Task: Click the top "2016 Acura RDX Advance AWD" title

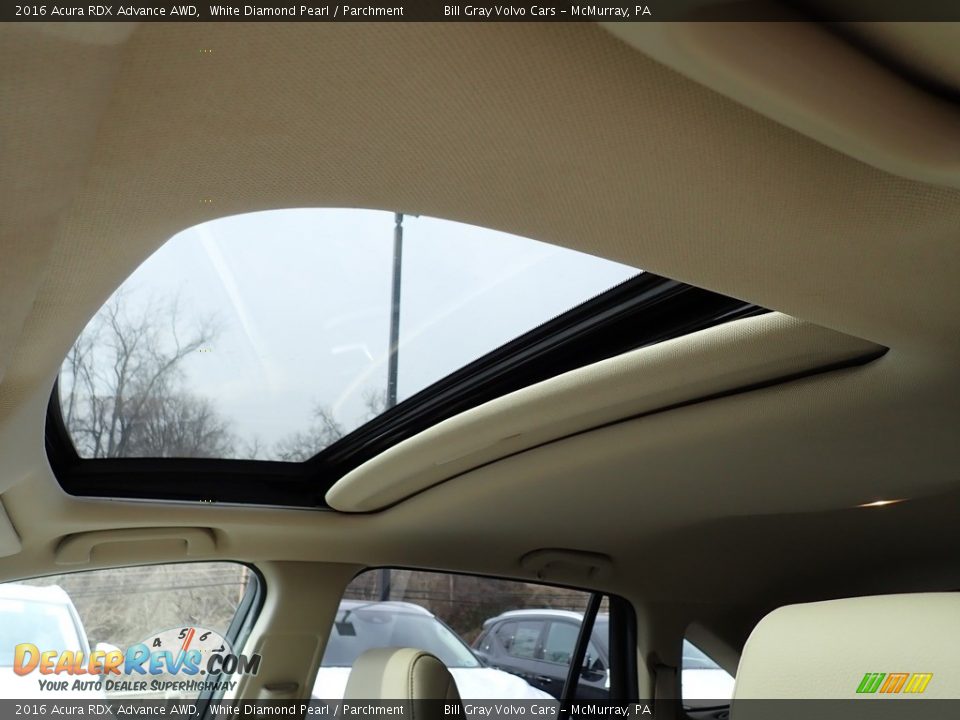Action: [106, 11]
